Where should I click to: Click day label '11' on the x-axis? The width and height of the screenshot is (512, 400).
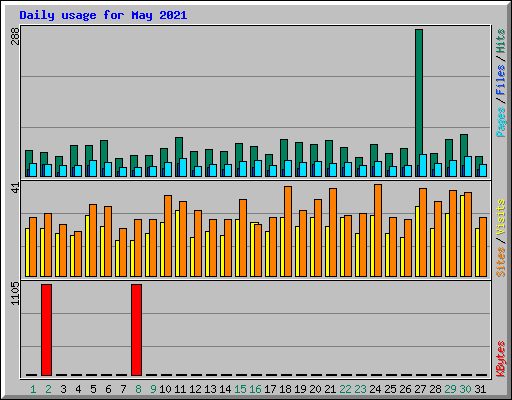[180, 389]
